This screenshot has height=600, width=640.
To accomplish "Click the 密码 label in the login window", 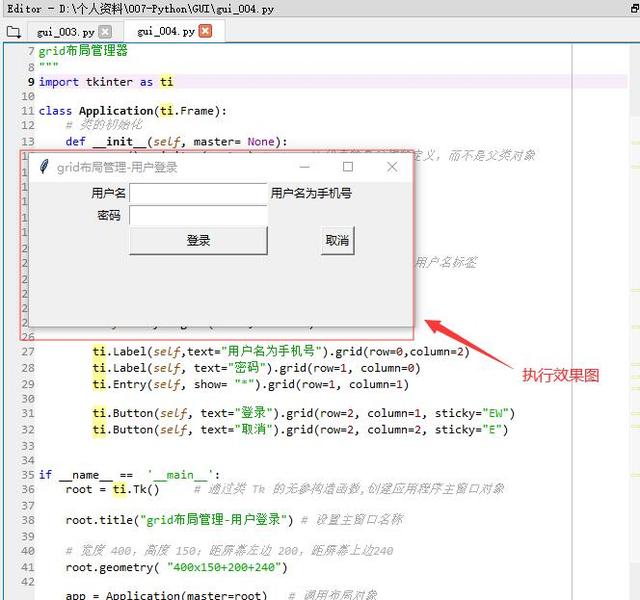I will click(109, 215).
